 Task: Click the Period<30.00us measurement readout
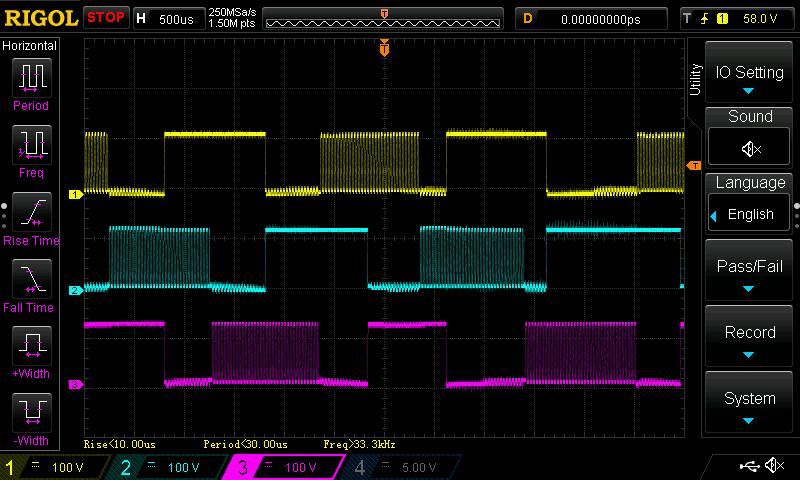[x=245, y=444]
